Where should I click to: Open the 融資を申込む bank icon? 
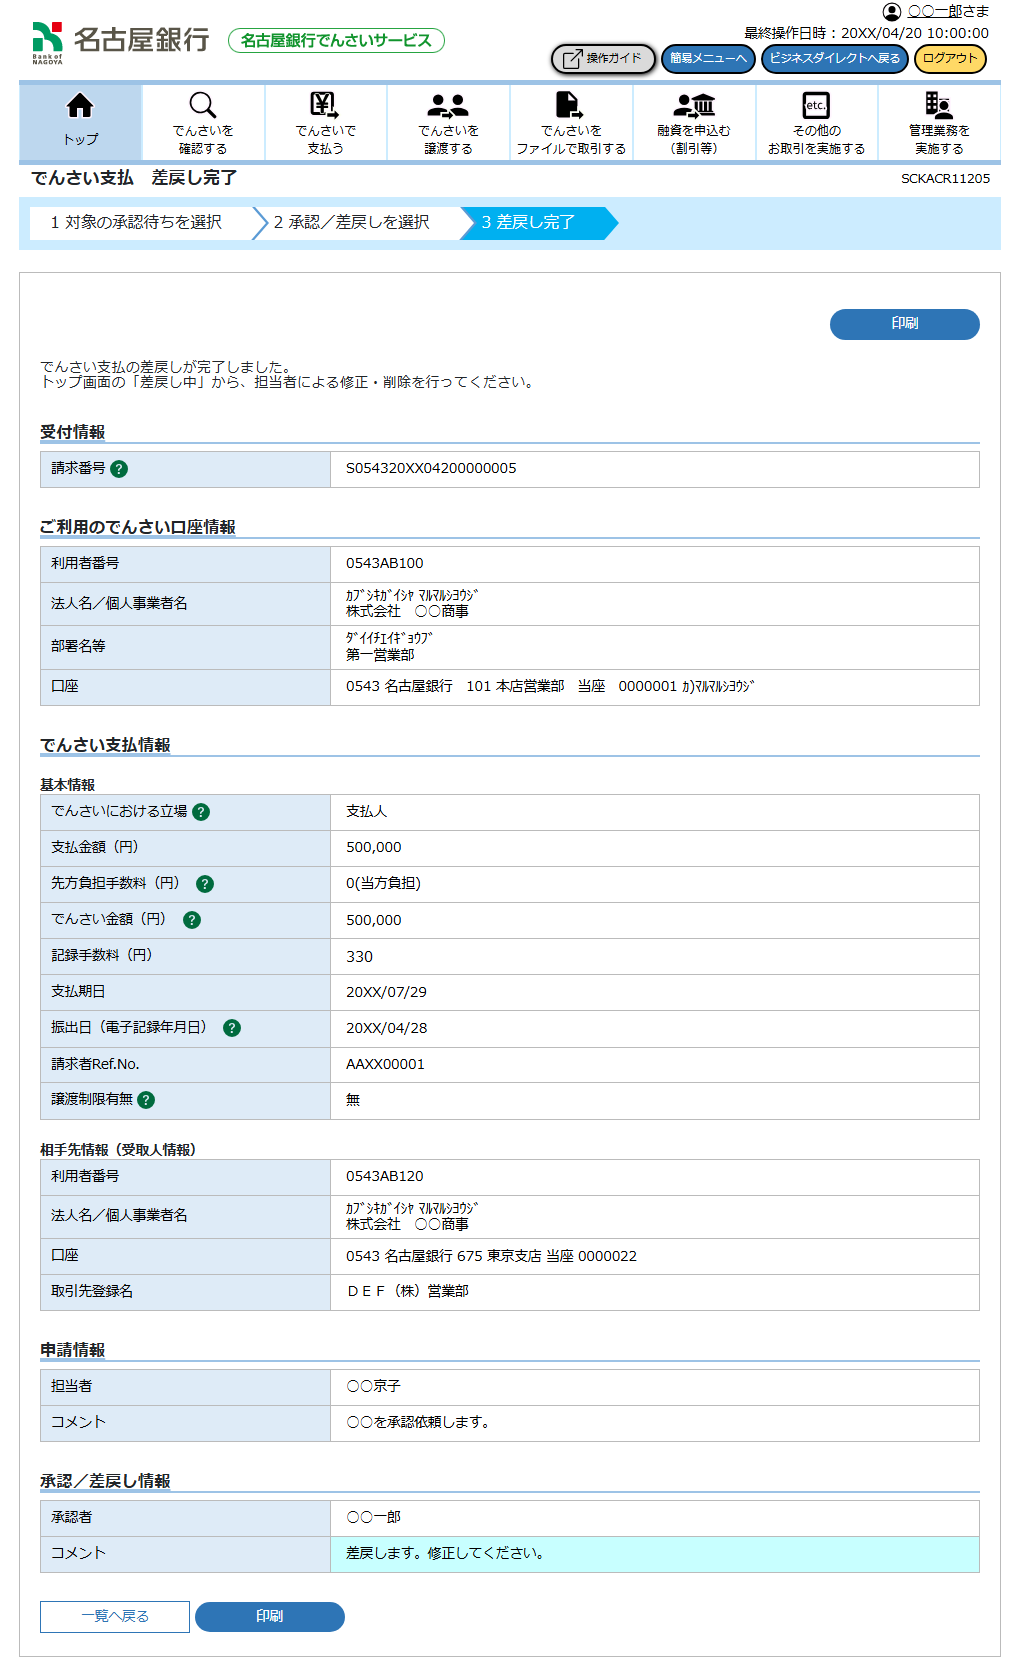(694, 106)
